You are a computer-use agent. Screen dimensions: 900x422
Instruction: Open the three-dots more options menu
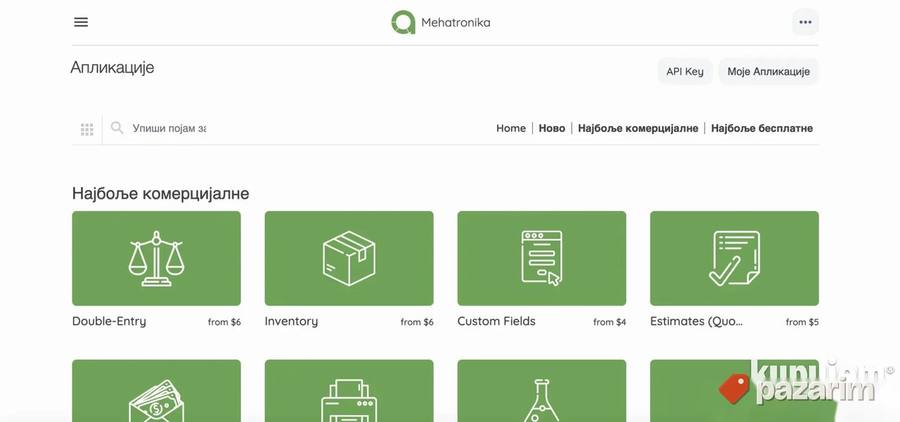[805, 22]
